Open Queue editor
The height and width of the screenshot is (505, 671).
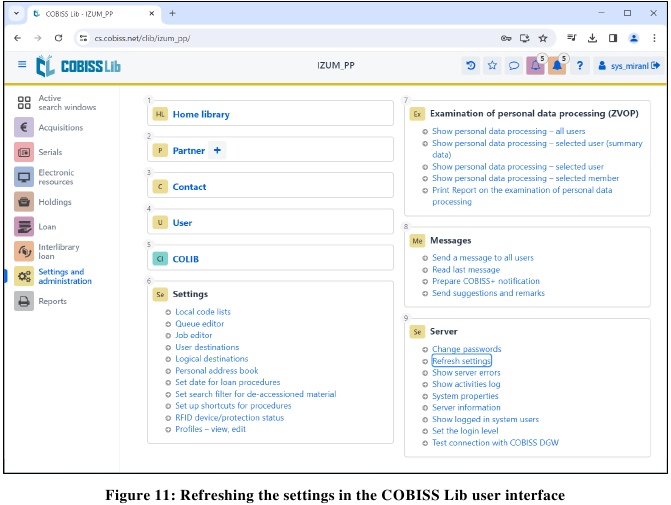tap(199, 324)
